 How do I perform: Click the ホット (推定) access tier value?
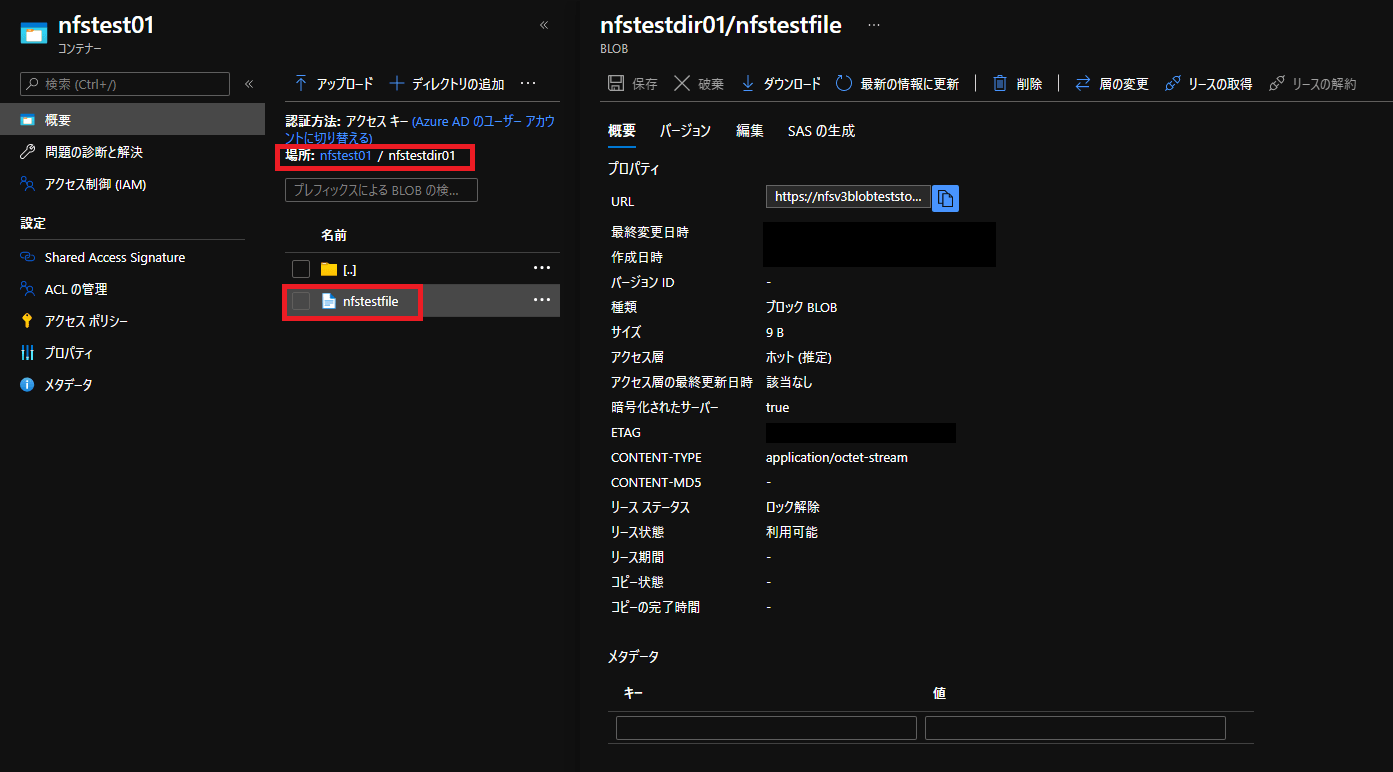[799, 357]
